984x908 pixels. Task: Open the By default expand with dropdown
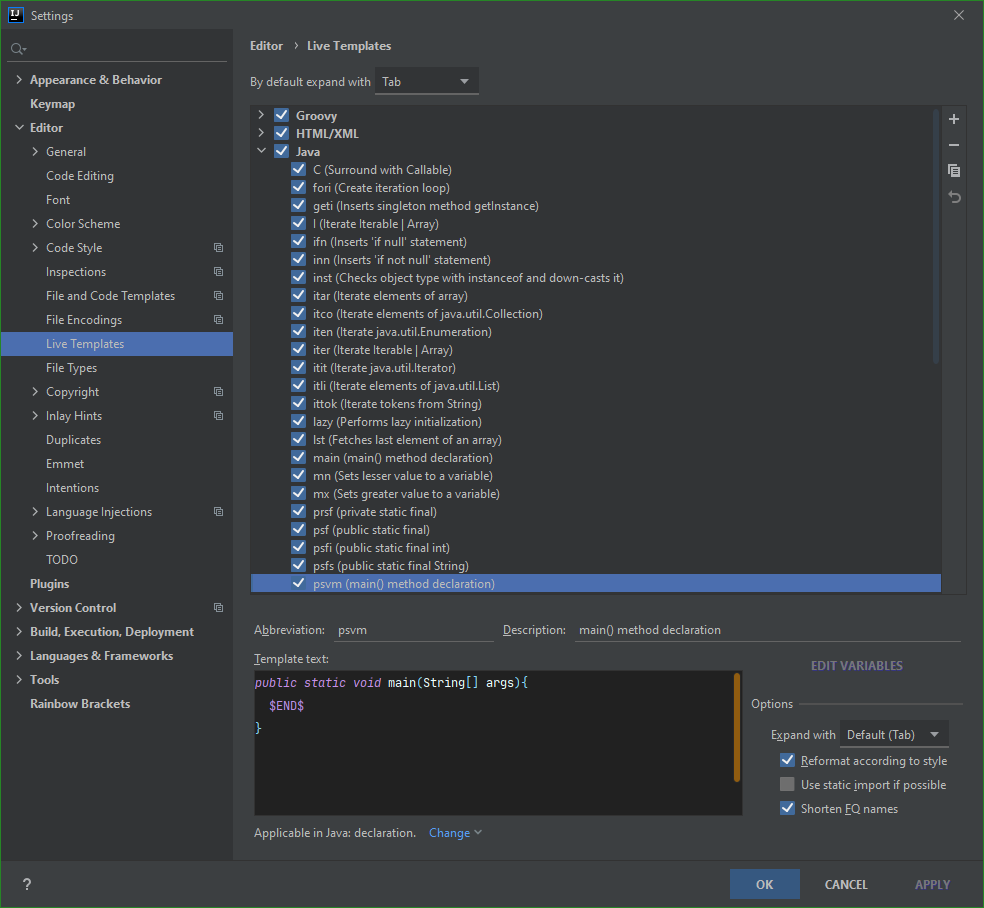point(426,81)
